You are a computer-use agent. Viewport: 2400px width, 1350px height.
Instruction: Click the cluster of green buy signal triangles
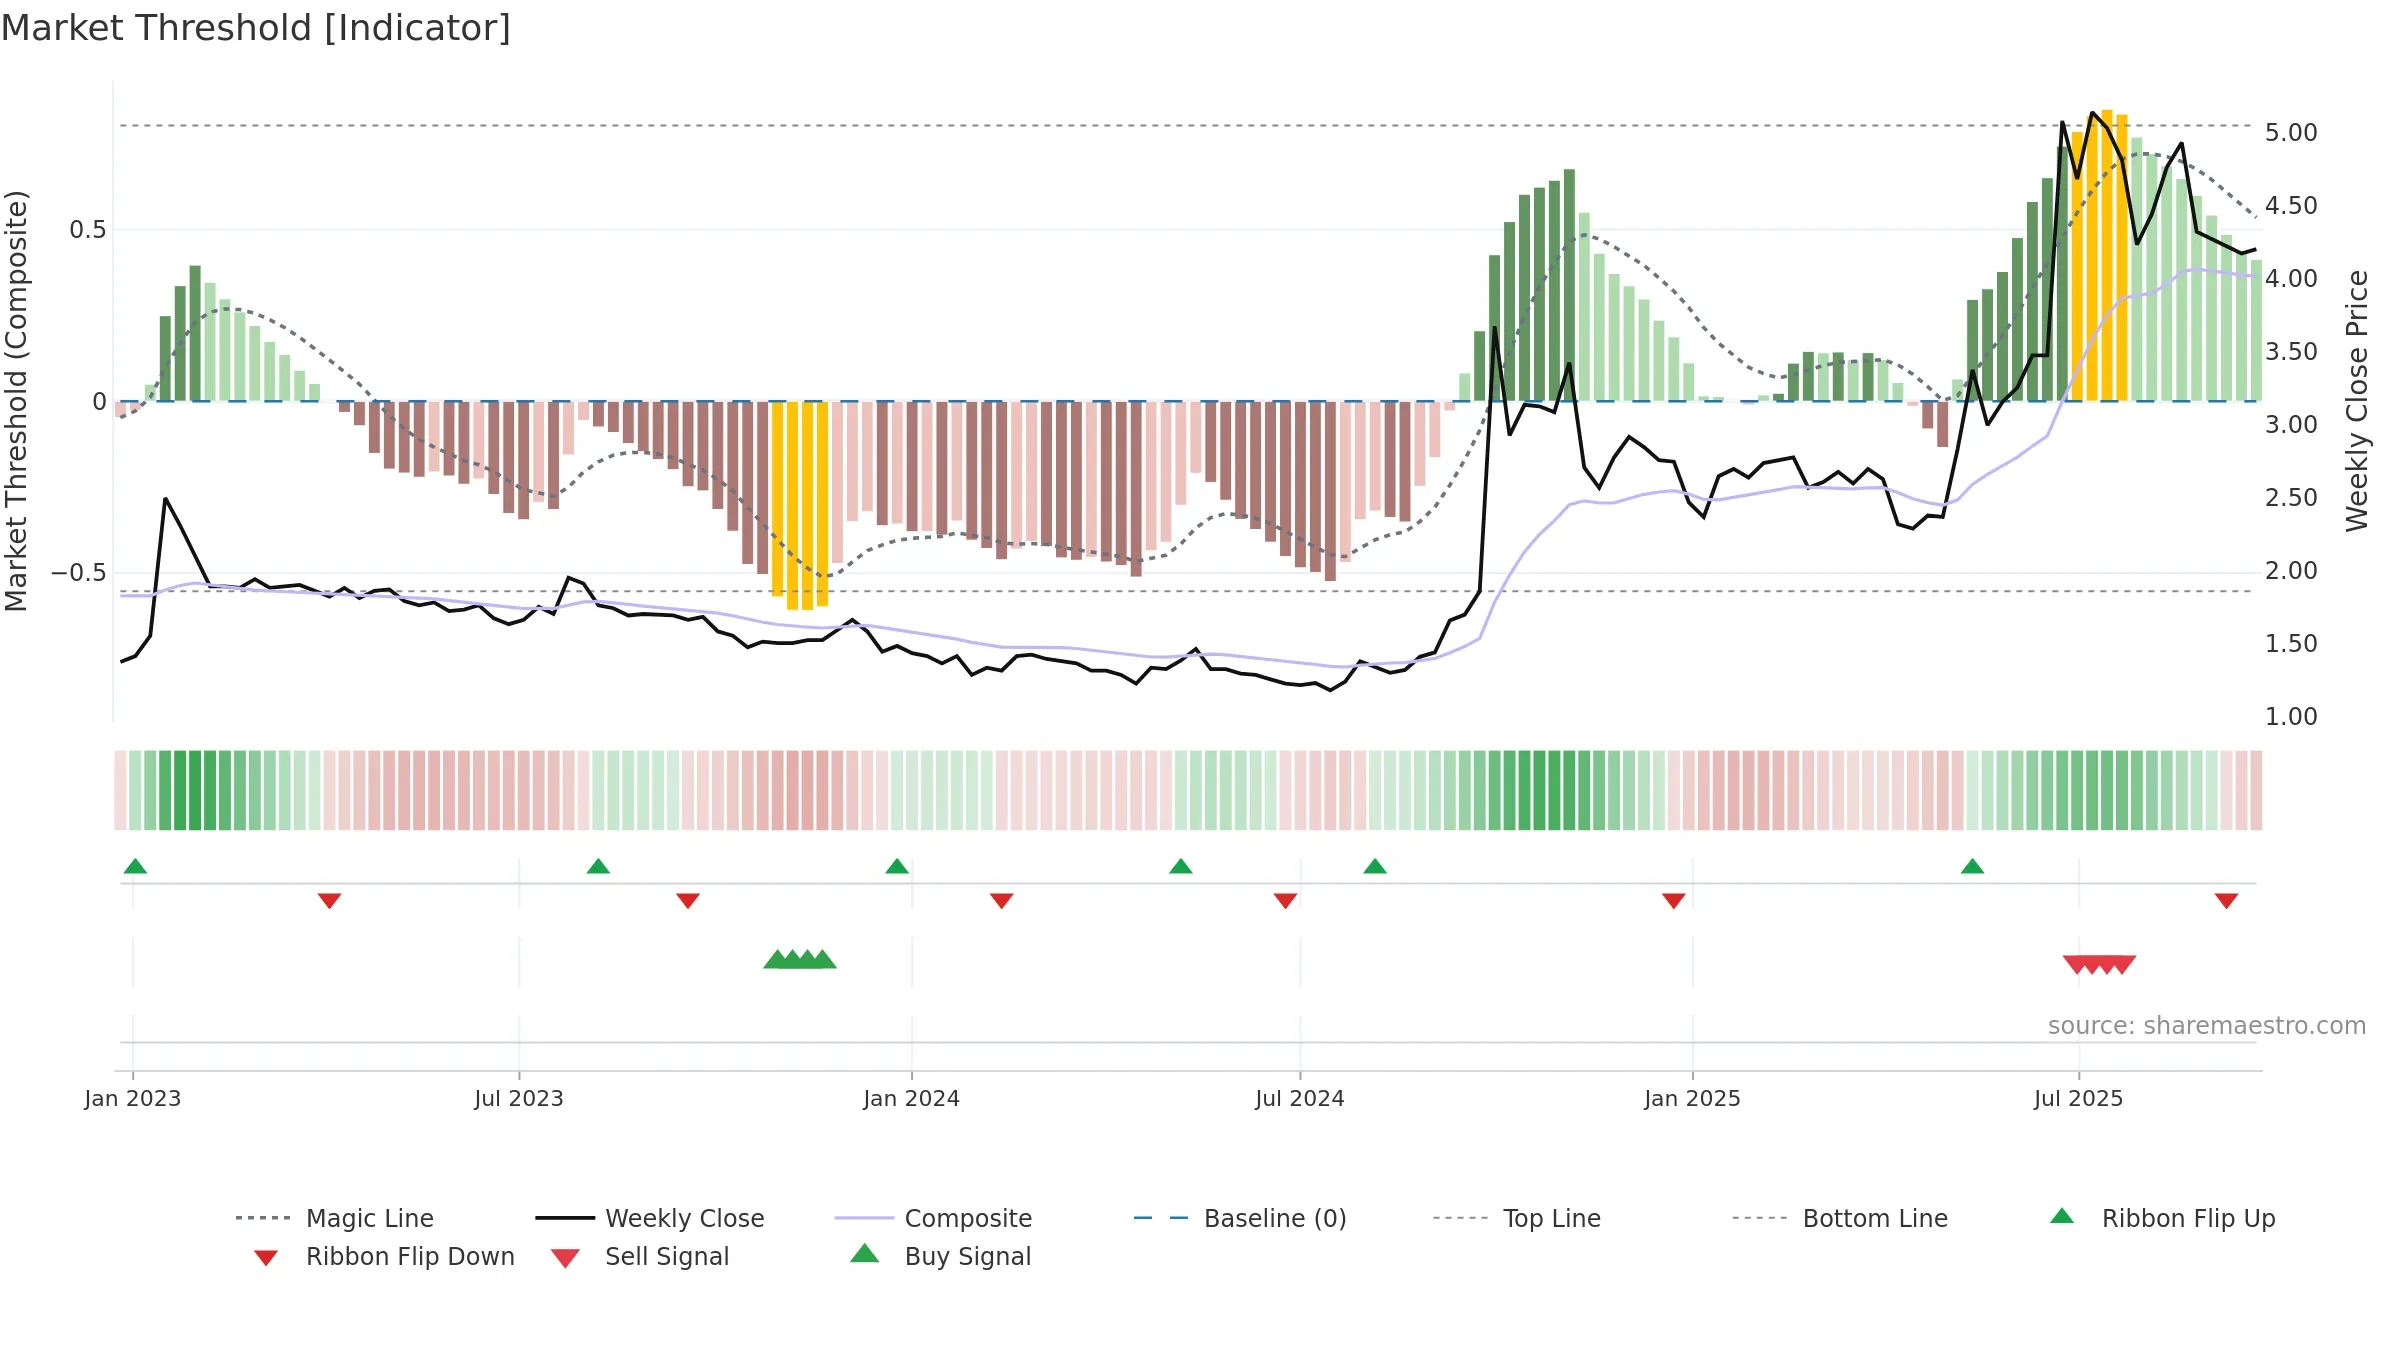(800, 959)
